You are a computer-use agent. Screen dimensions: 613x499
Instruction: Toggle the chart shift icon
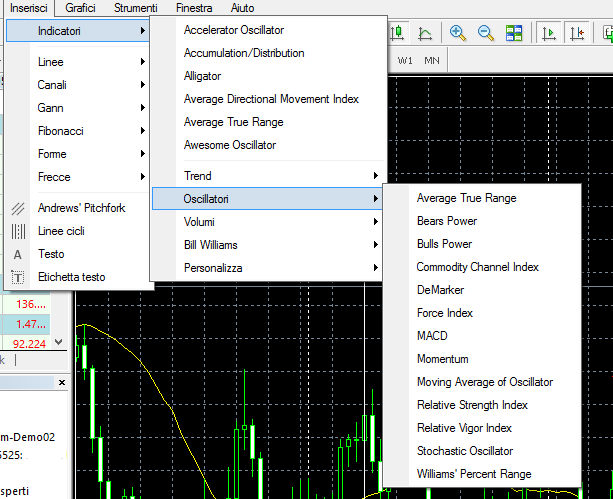coord(577,33)
